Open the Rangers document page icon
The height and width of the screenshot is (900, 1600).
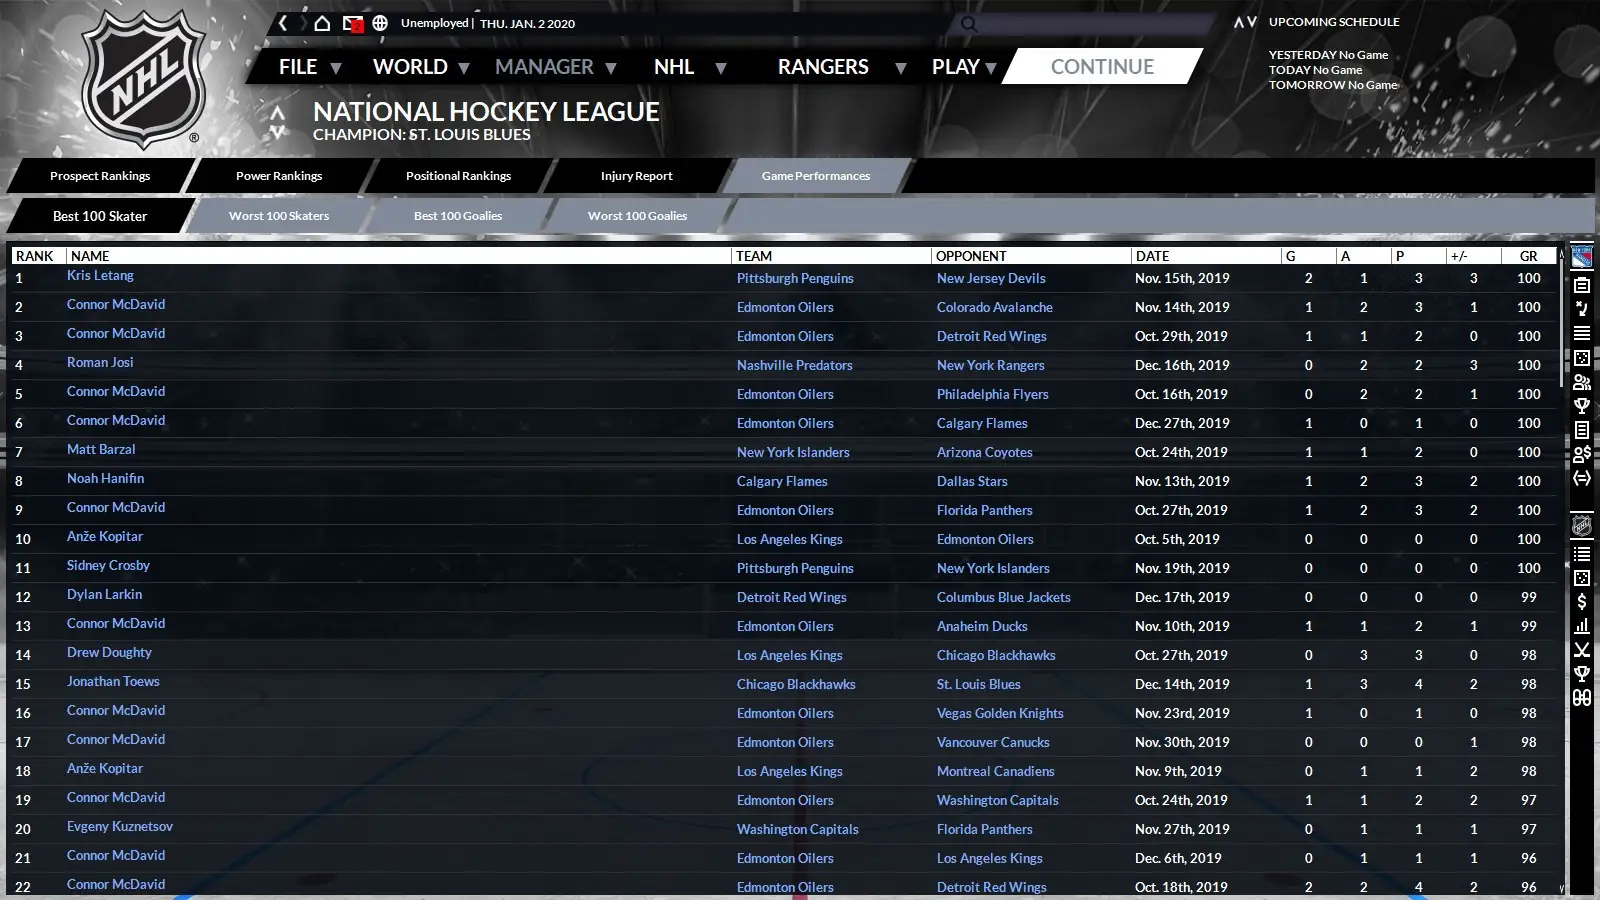(x=1582, y=430)
